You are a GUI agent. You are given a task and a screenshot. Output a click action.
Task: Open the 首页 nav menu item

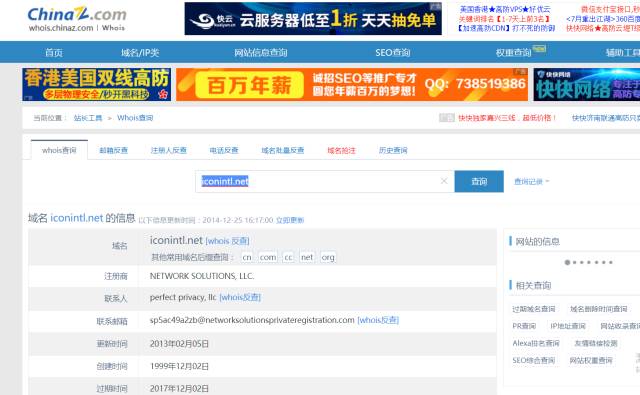[53, 52]
